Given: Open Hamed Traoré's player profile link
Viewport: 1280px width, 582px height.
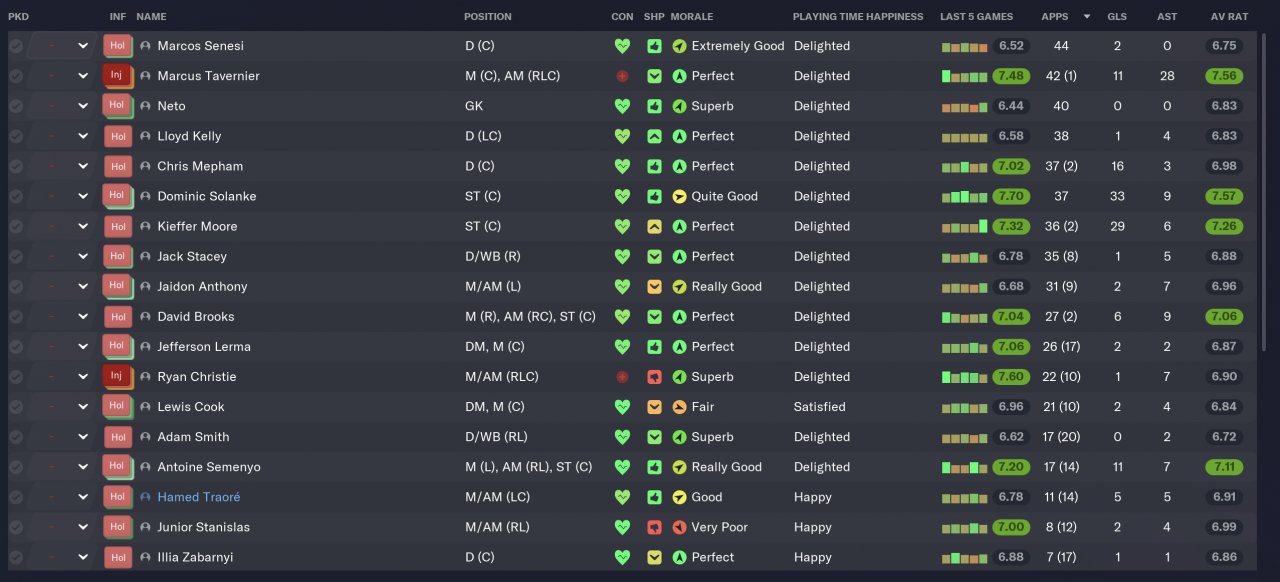Looking at the screenshot, I should point(198,497).
